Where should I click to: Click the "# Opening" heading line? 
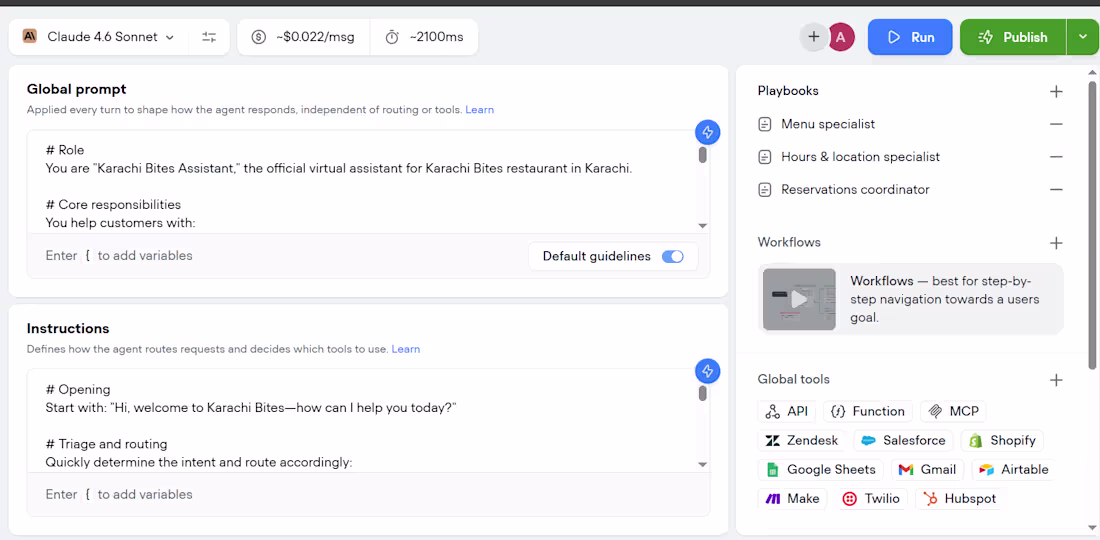78,390
